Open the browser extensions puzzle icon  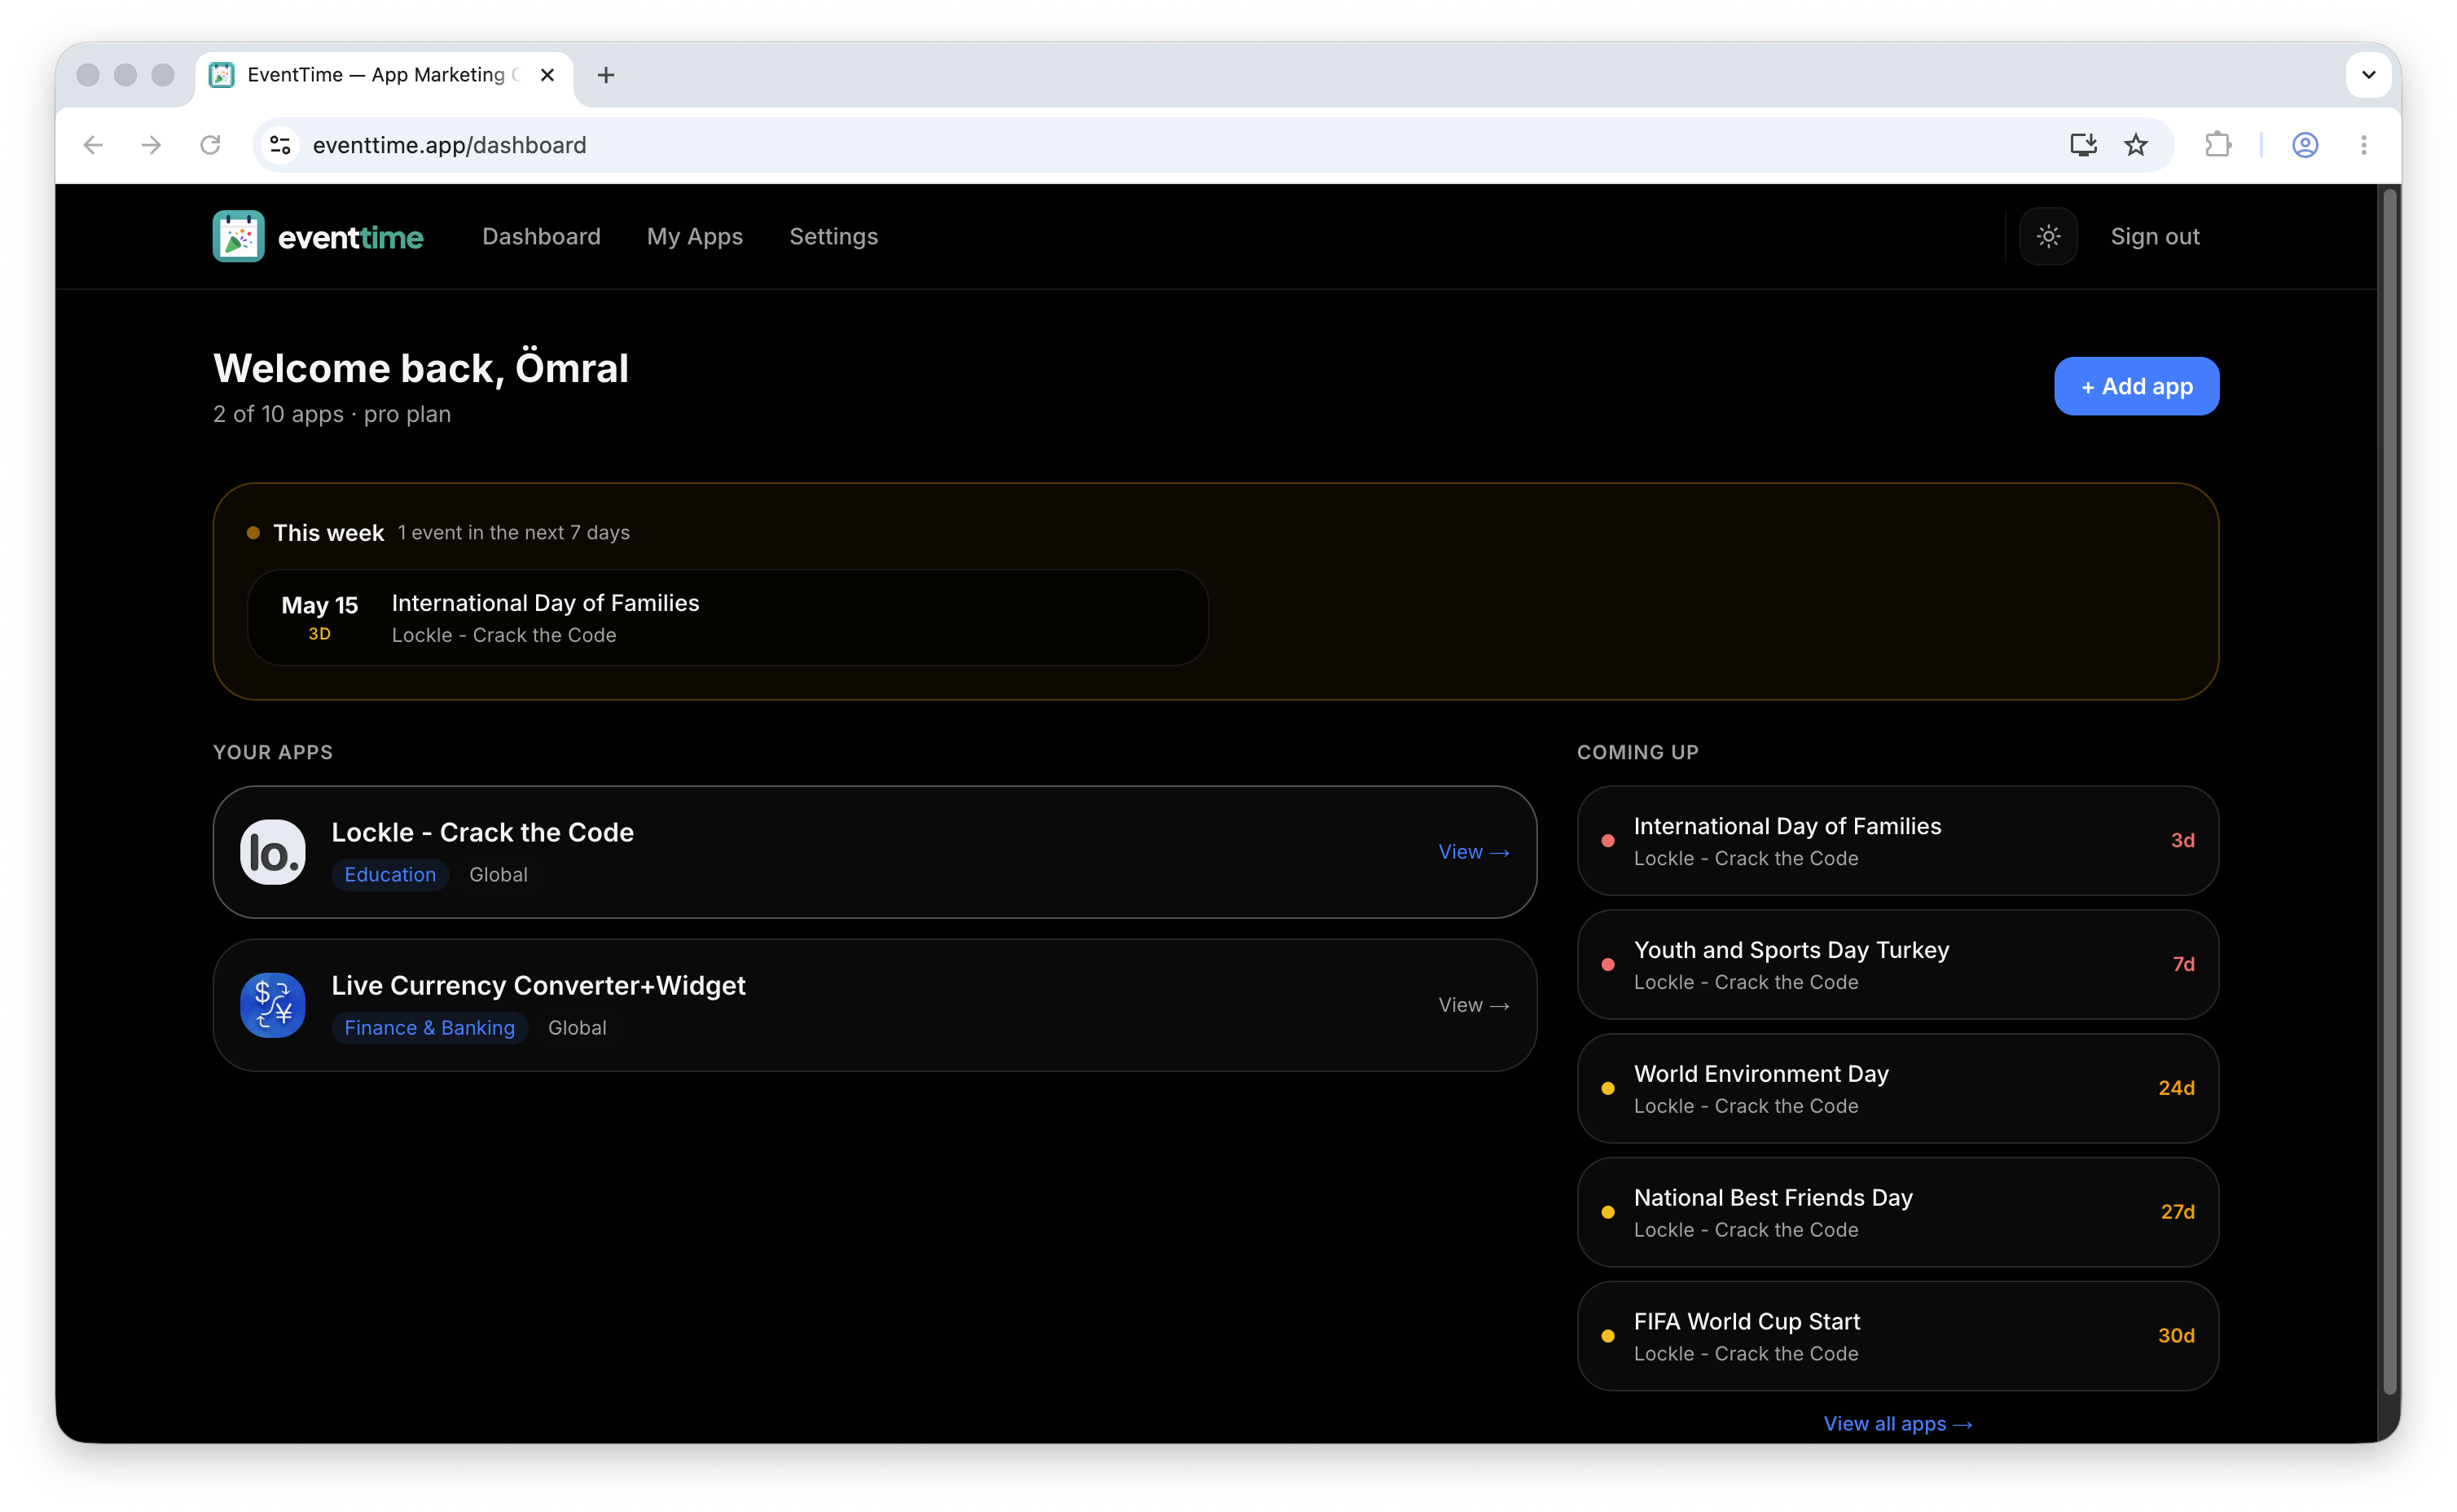click(2217, 145)
